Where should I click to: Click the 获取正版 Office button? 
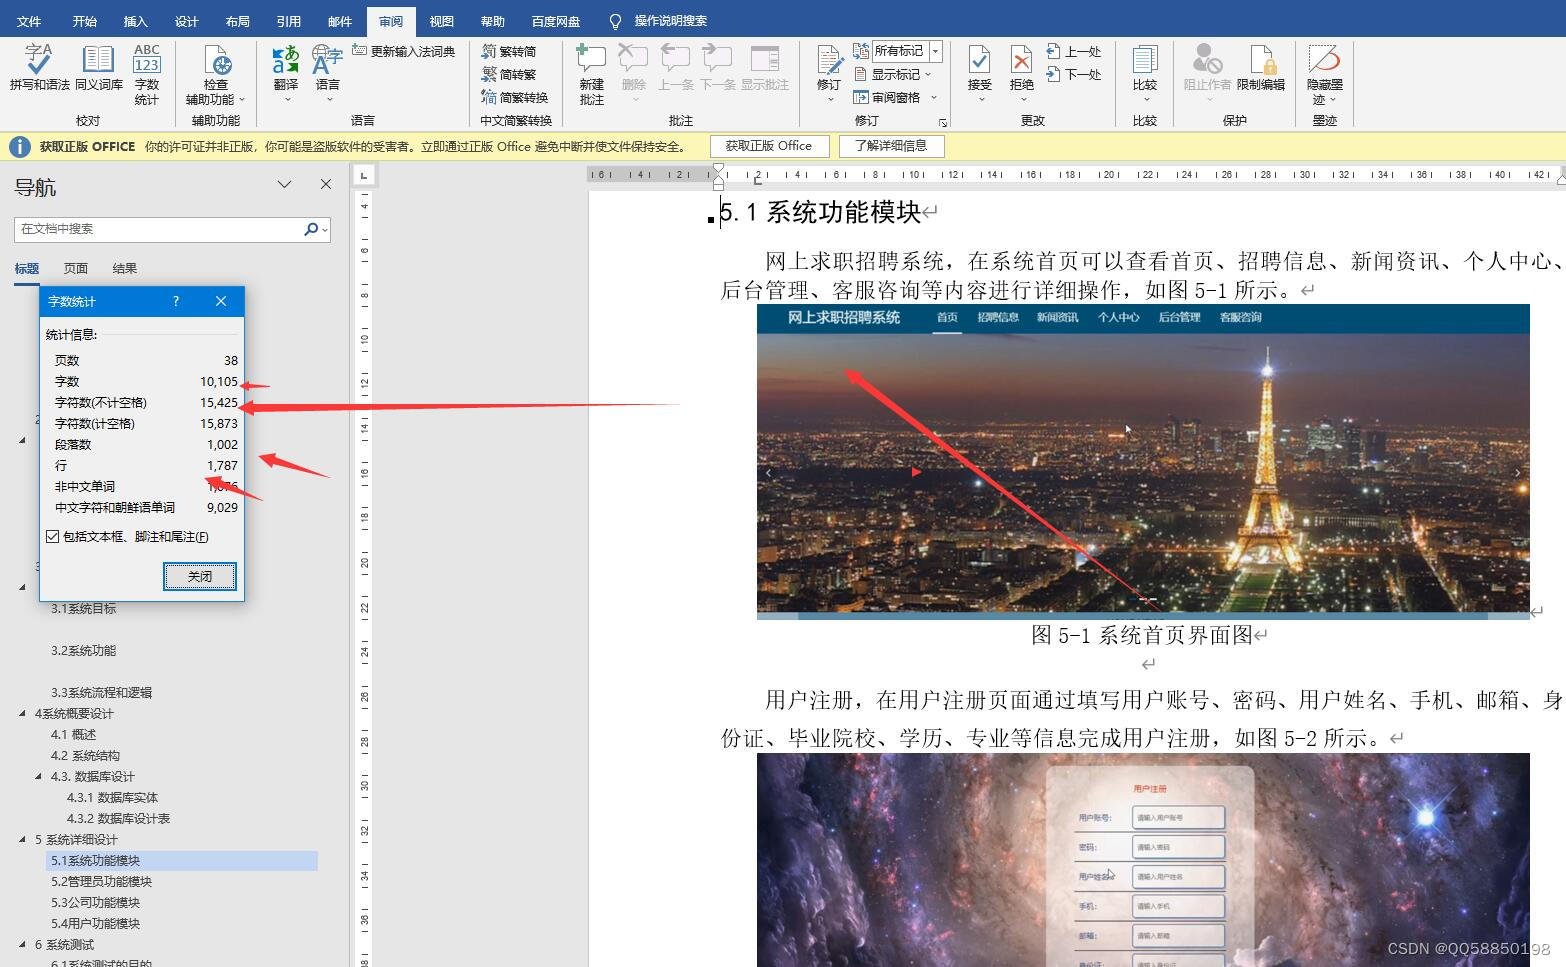769,146
